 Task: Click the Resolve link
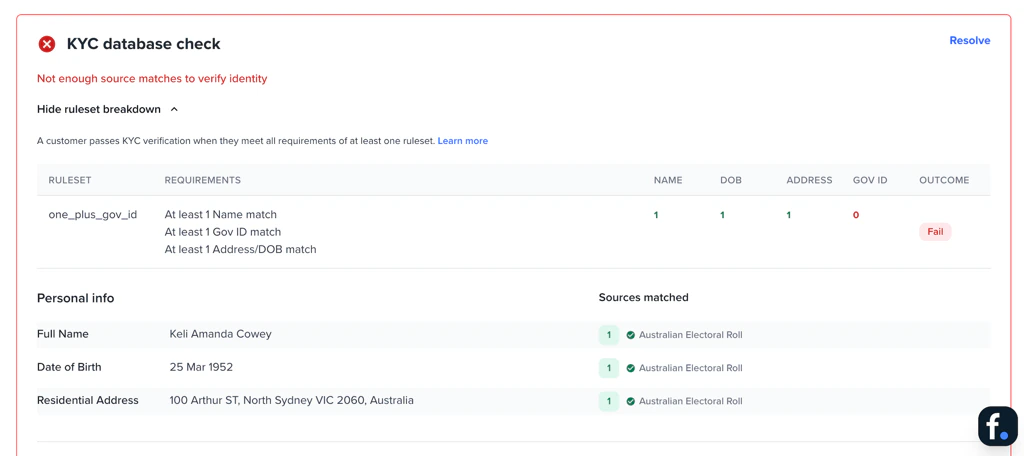(970, 41)
